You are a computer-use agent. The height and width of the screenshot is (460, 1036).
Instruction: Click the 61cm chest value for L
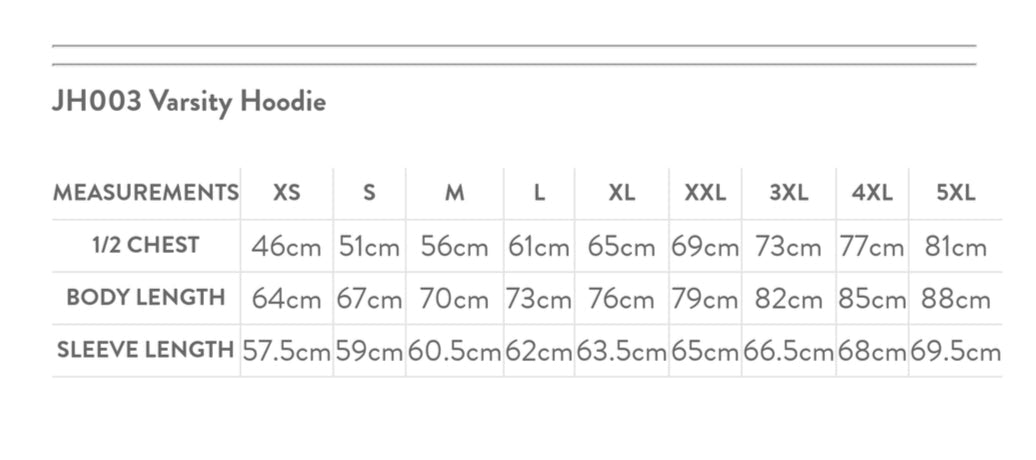pos(539,246)
